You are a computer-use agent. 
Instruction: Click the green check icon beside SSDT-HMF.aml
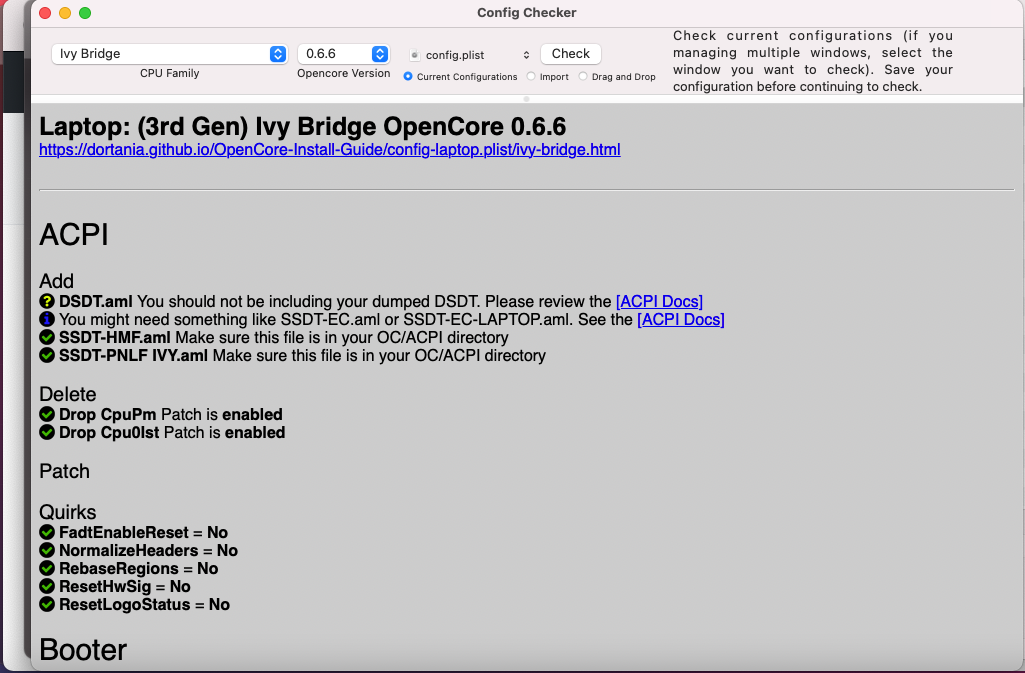point(47,337)
